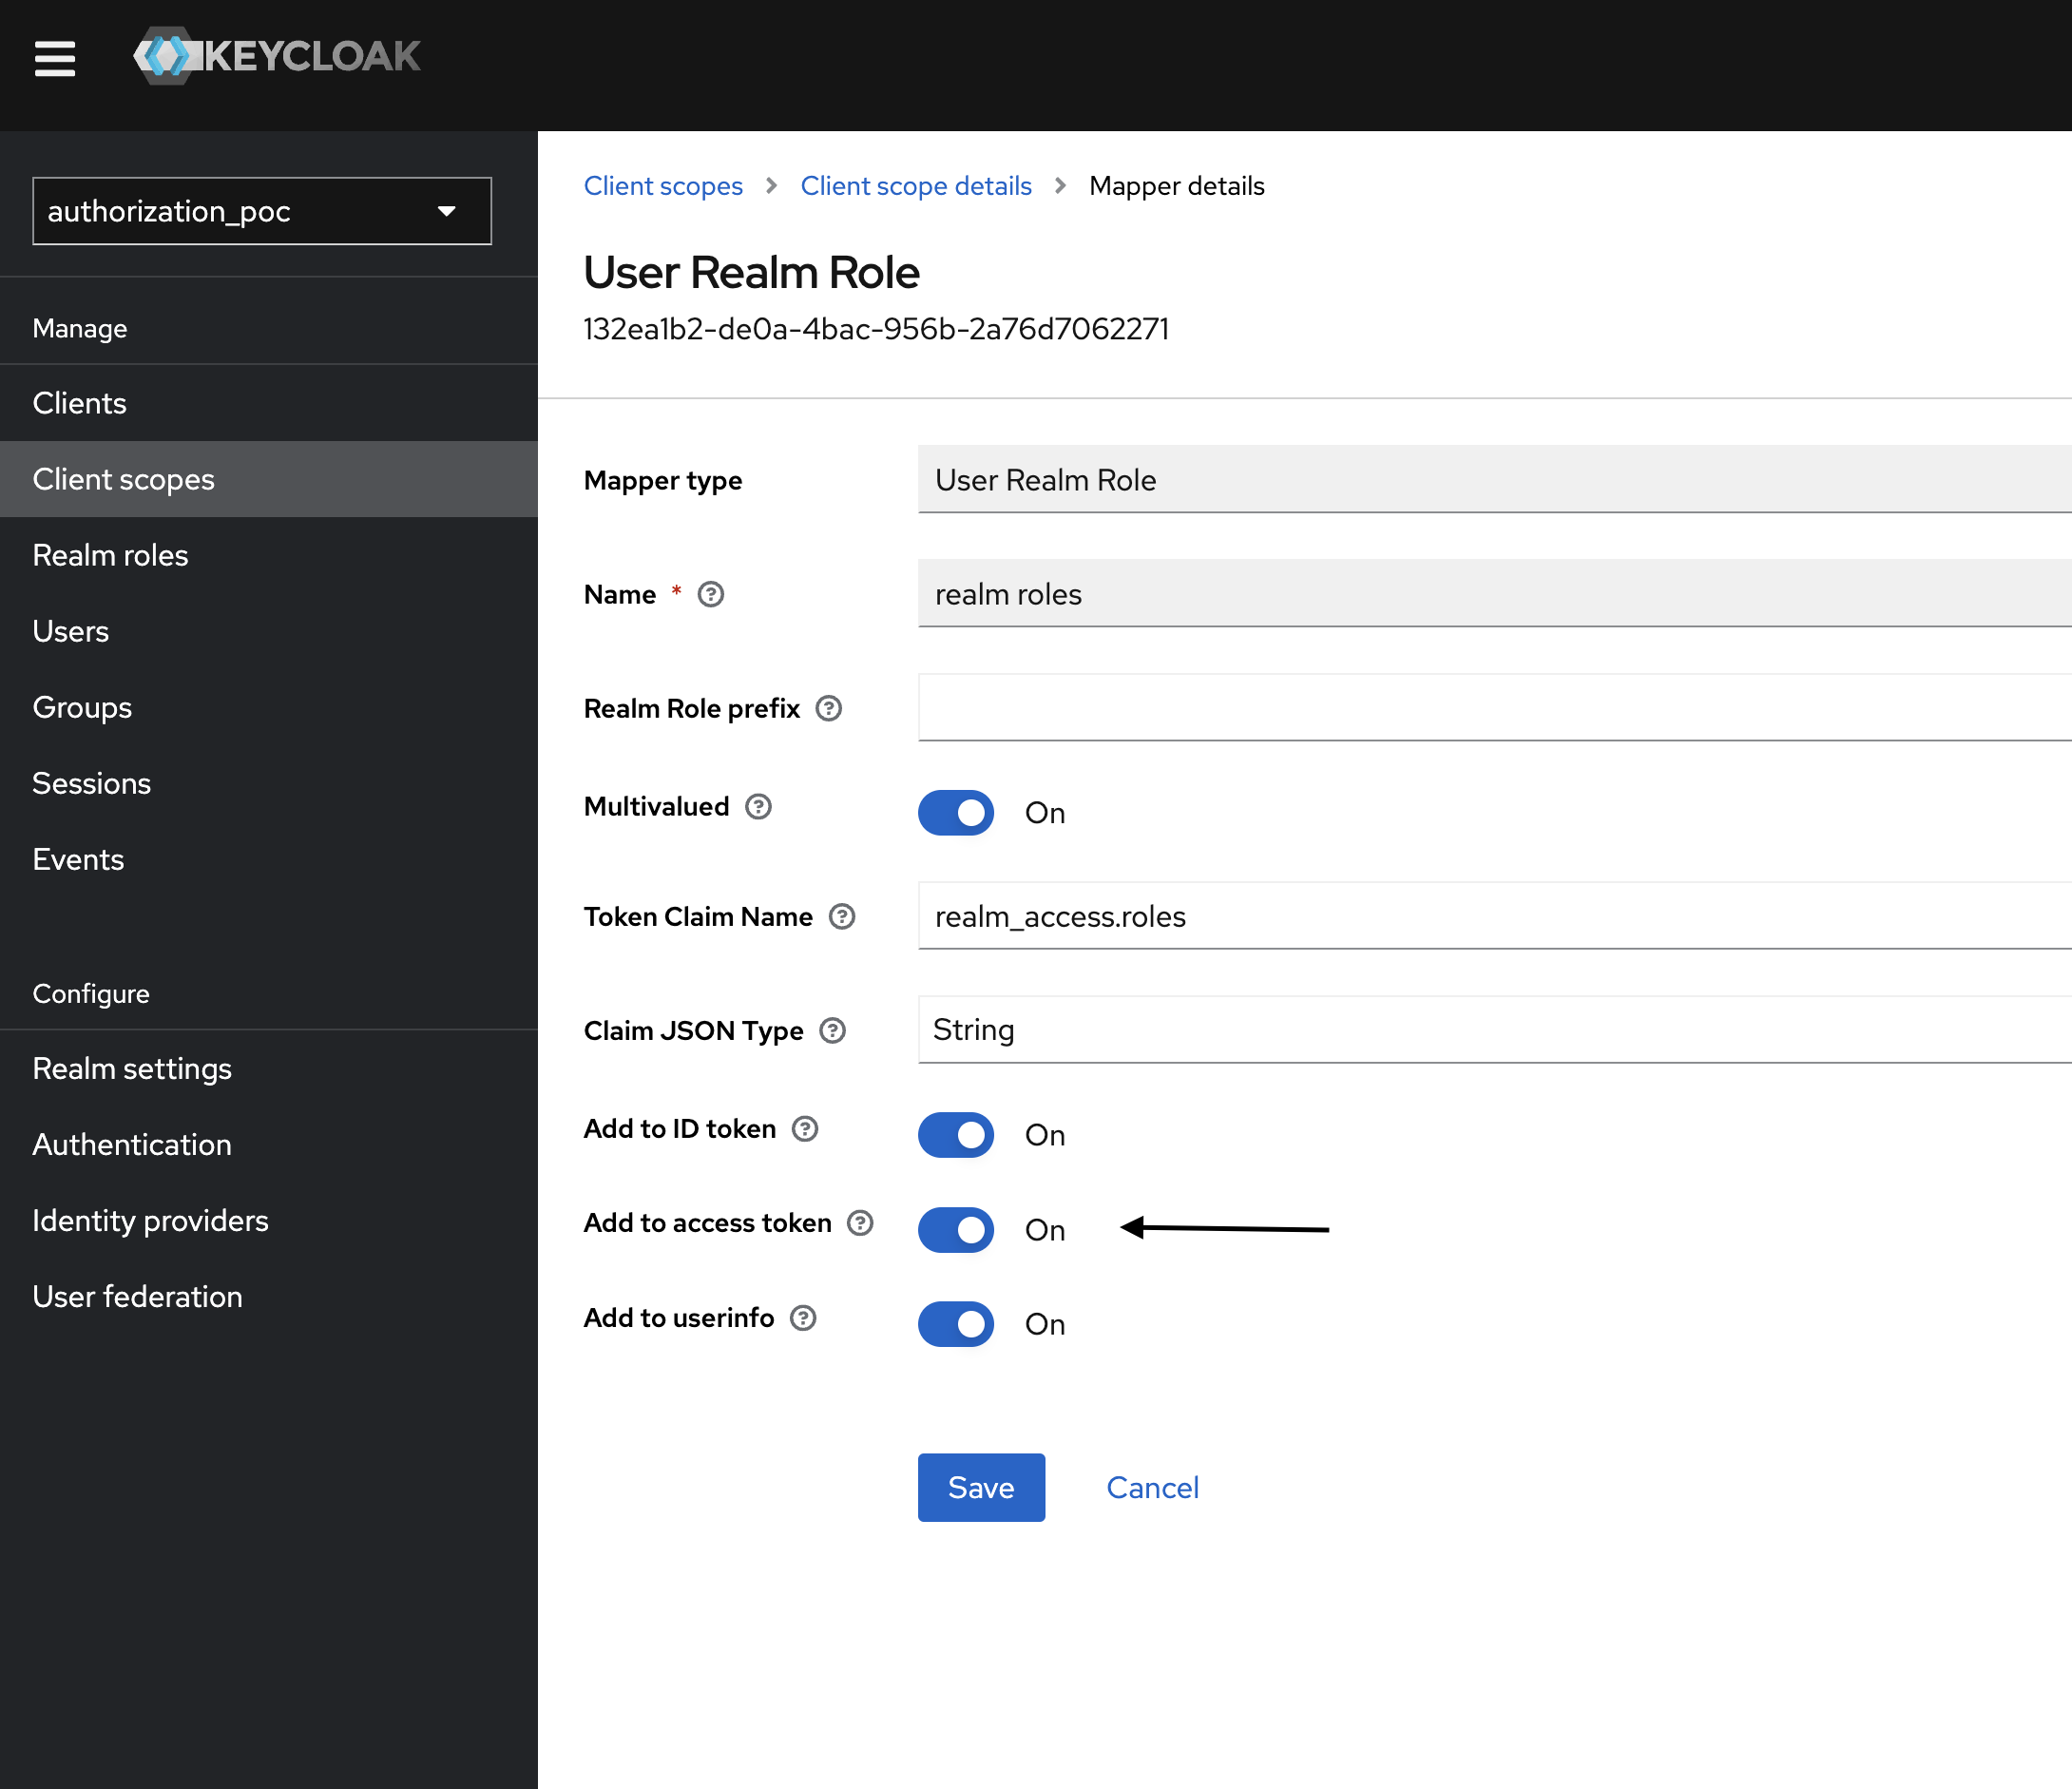Navigate to Users in the sidebar
Screen dimensions: 2072x1789
70,631
